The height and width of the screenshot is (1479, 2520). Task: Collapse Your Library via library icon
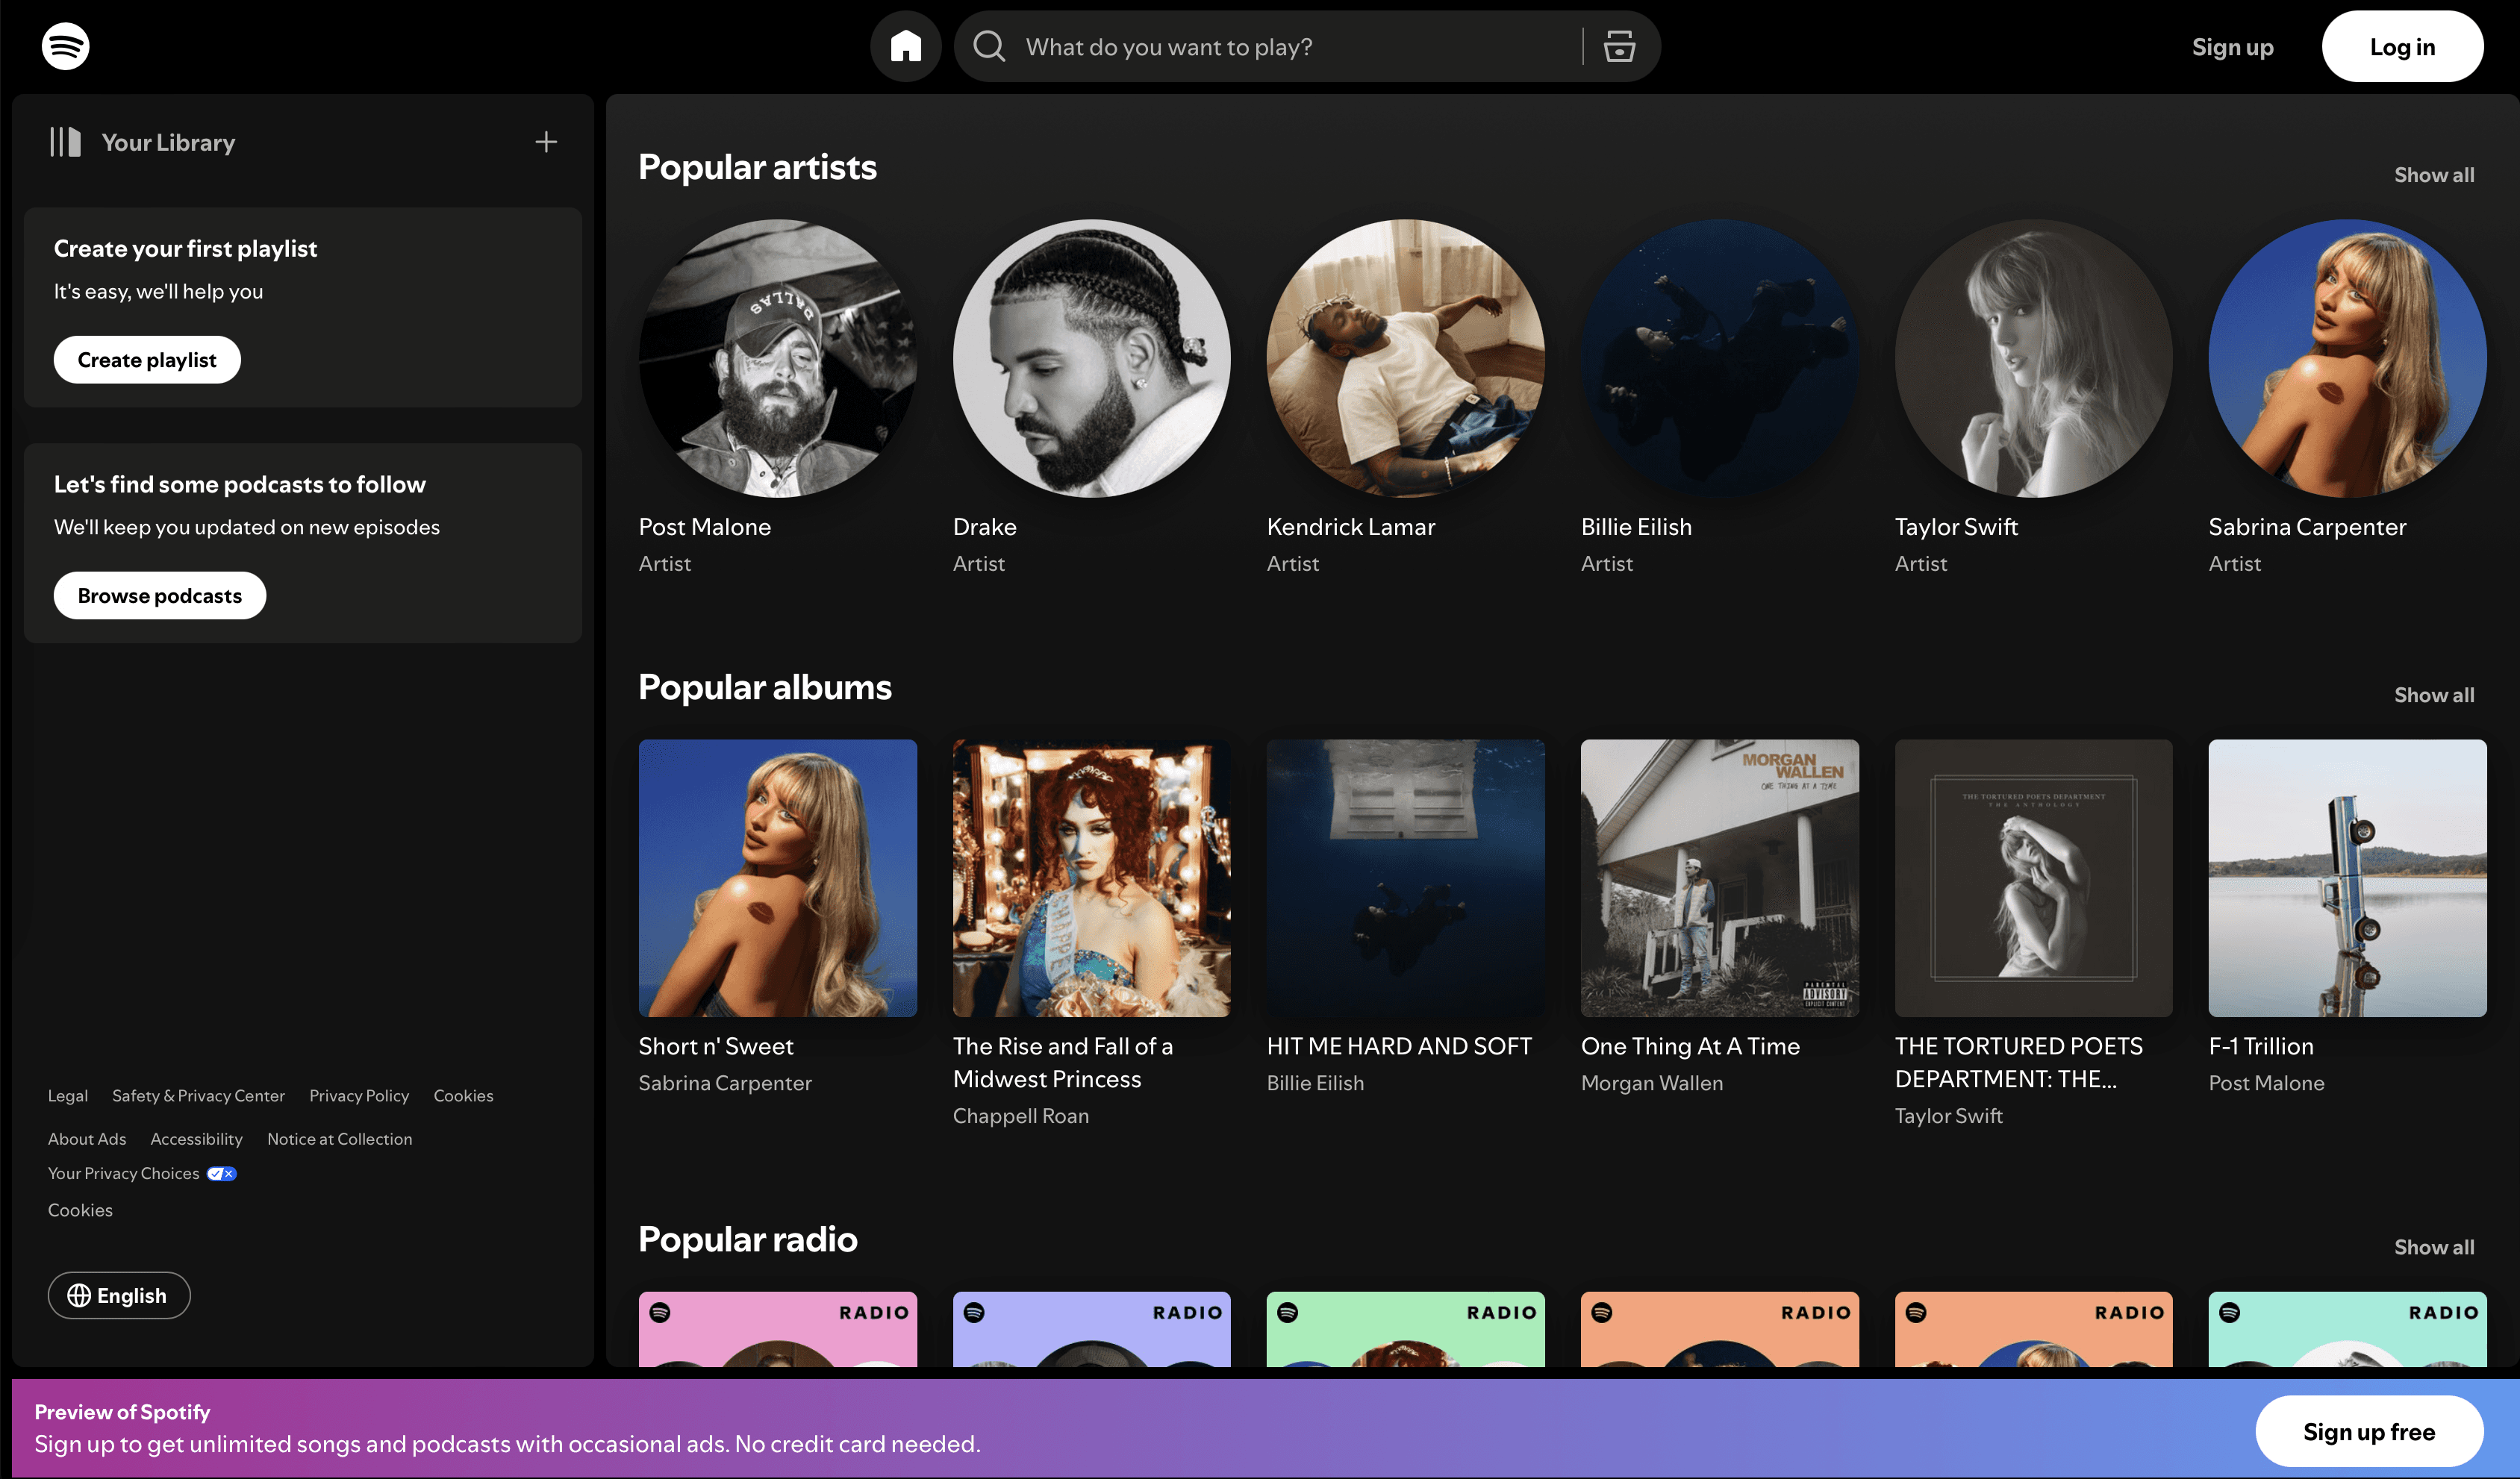click(65, 142)
